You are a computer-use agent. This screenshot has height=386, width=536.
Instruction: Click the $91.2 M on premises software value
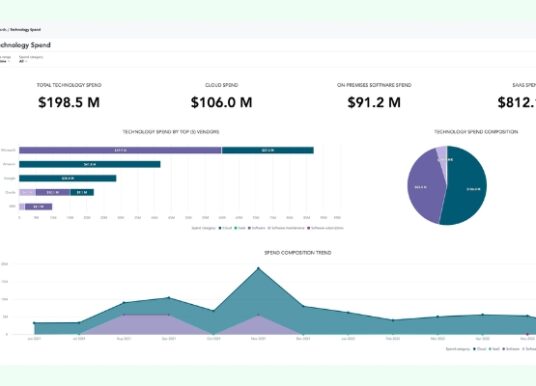374,102
